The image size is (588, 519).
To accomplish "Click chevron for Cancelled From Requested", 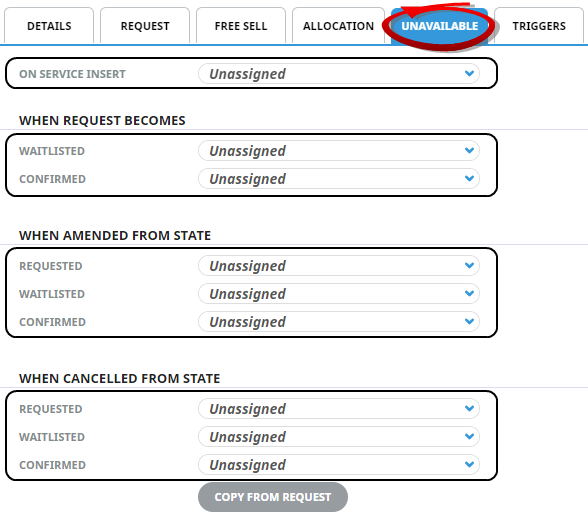I will click(469, 408).
